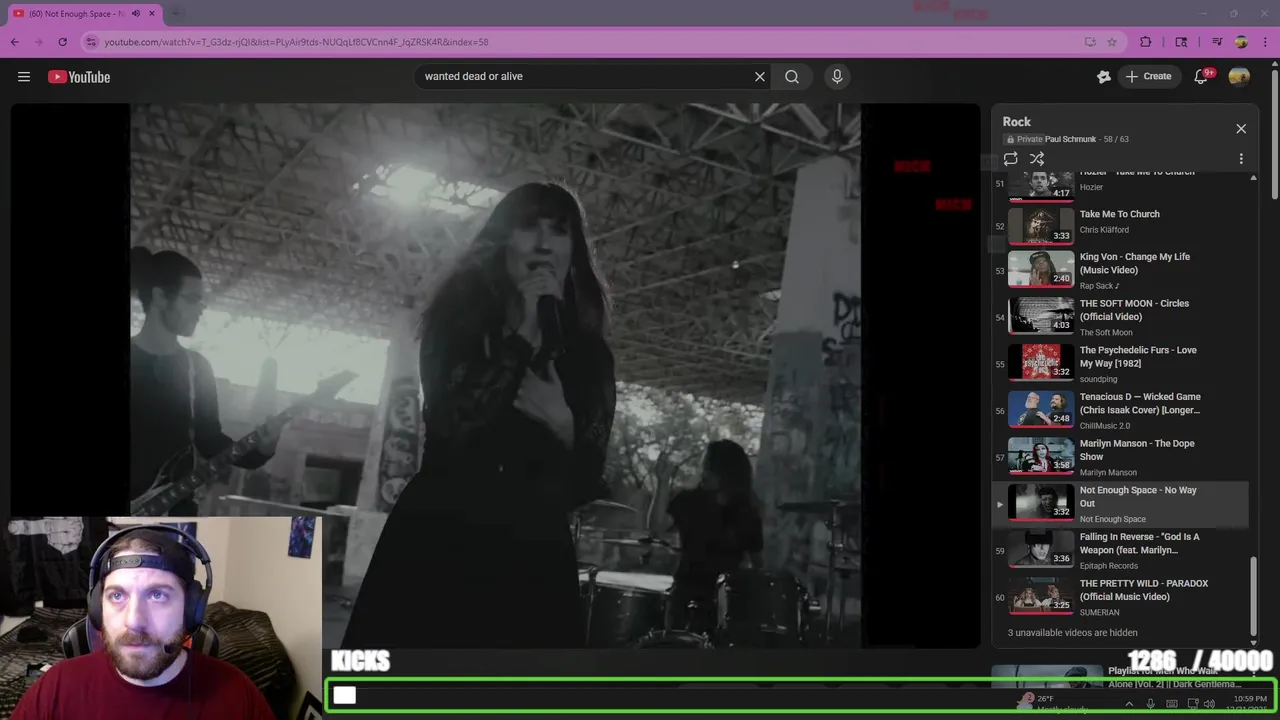Open PRETTY WILD thumbnail showing 3:25
Viewport: 1280px width, 720px height.
pyautogui.click(x=1041, y=595)
